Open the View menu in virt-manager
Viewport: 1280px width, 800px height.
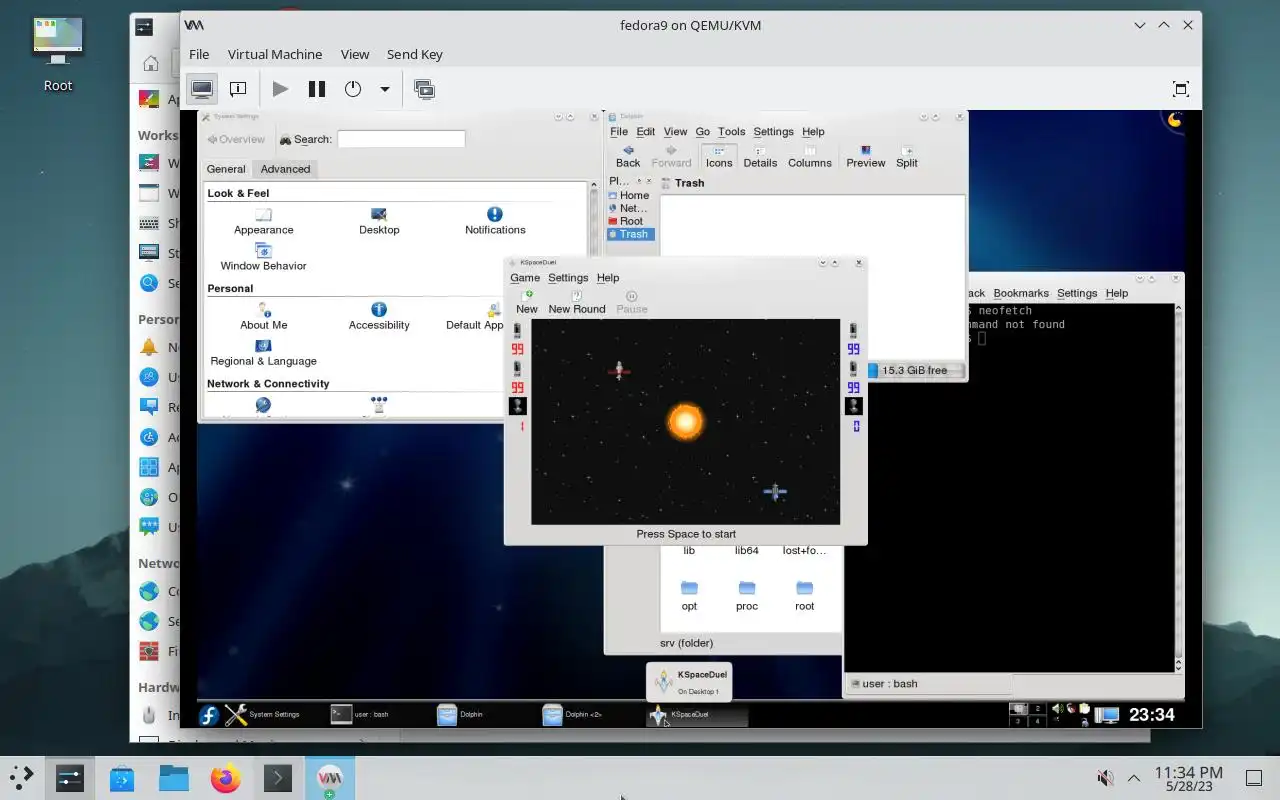[355, 54]
